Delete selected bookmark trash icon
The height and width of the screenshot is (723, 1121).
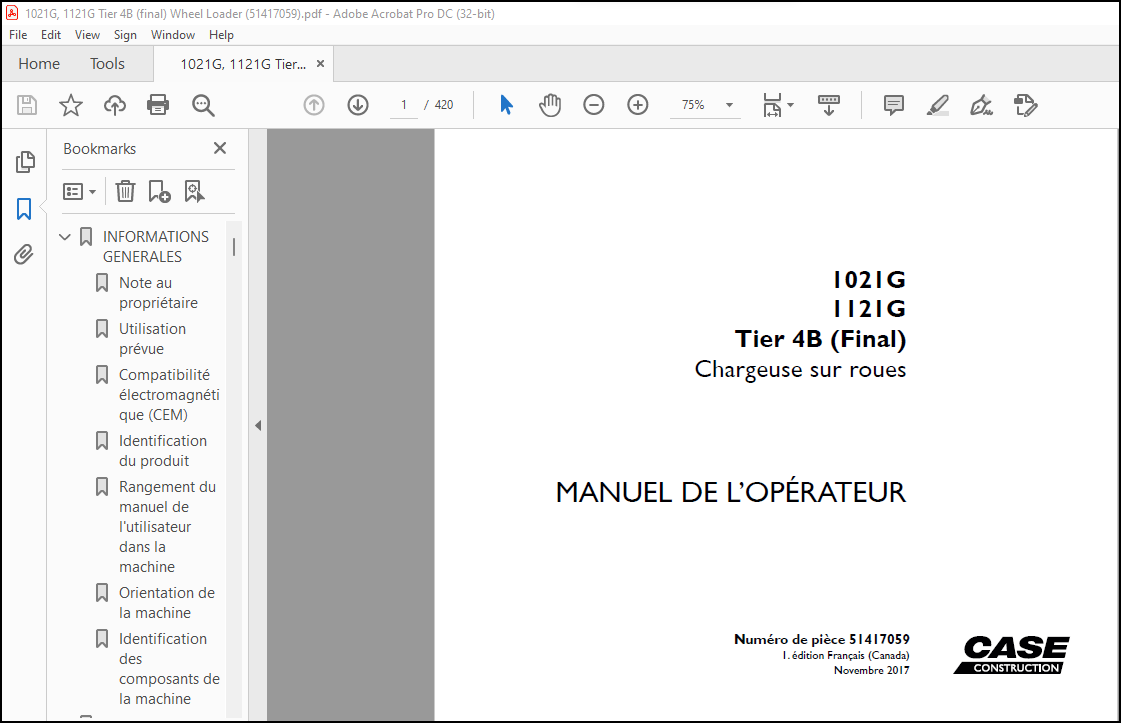point(125,192)
